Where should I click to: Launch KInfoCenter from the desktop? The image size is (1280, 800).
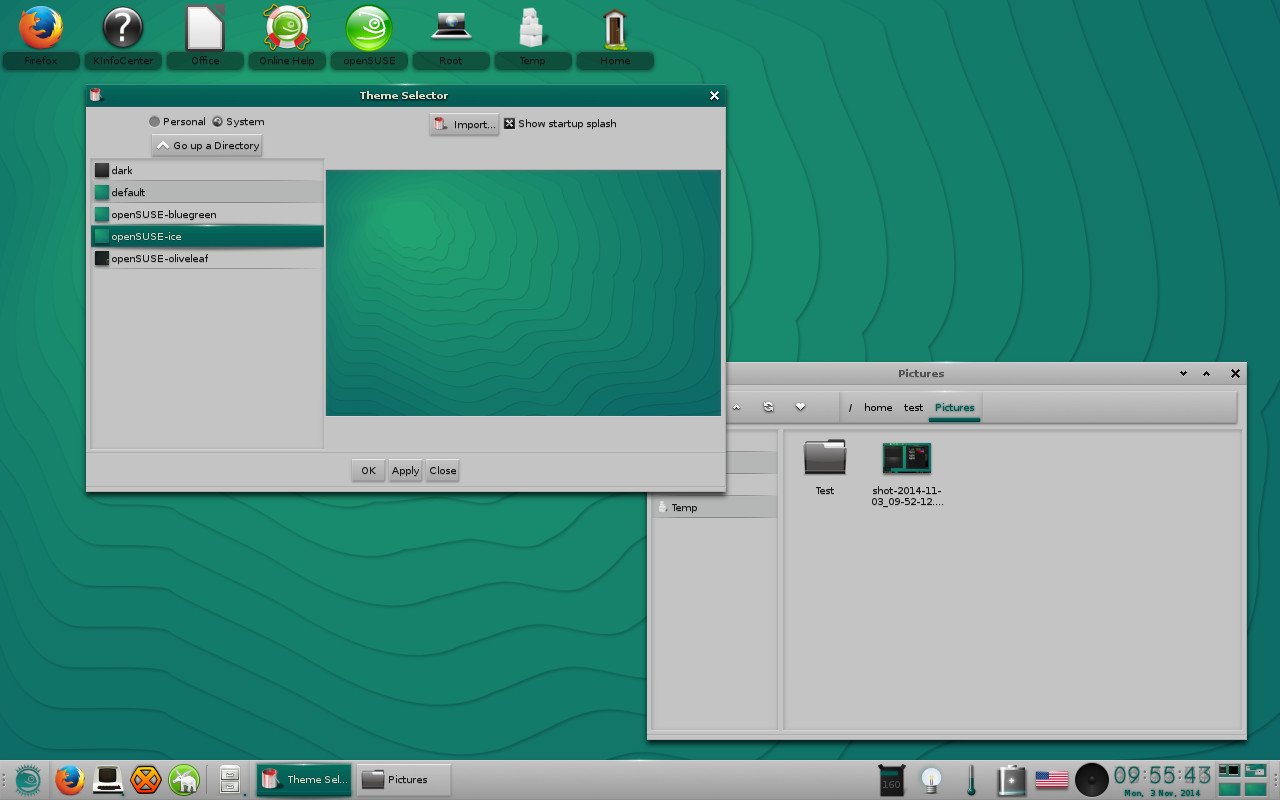point(123,29)
